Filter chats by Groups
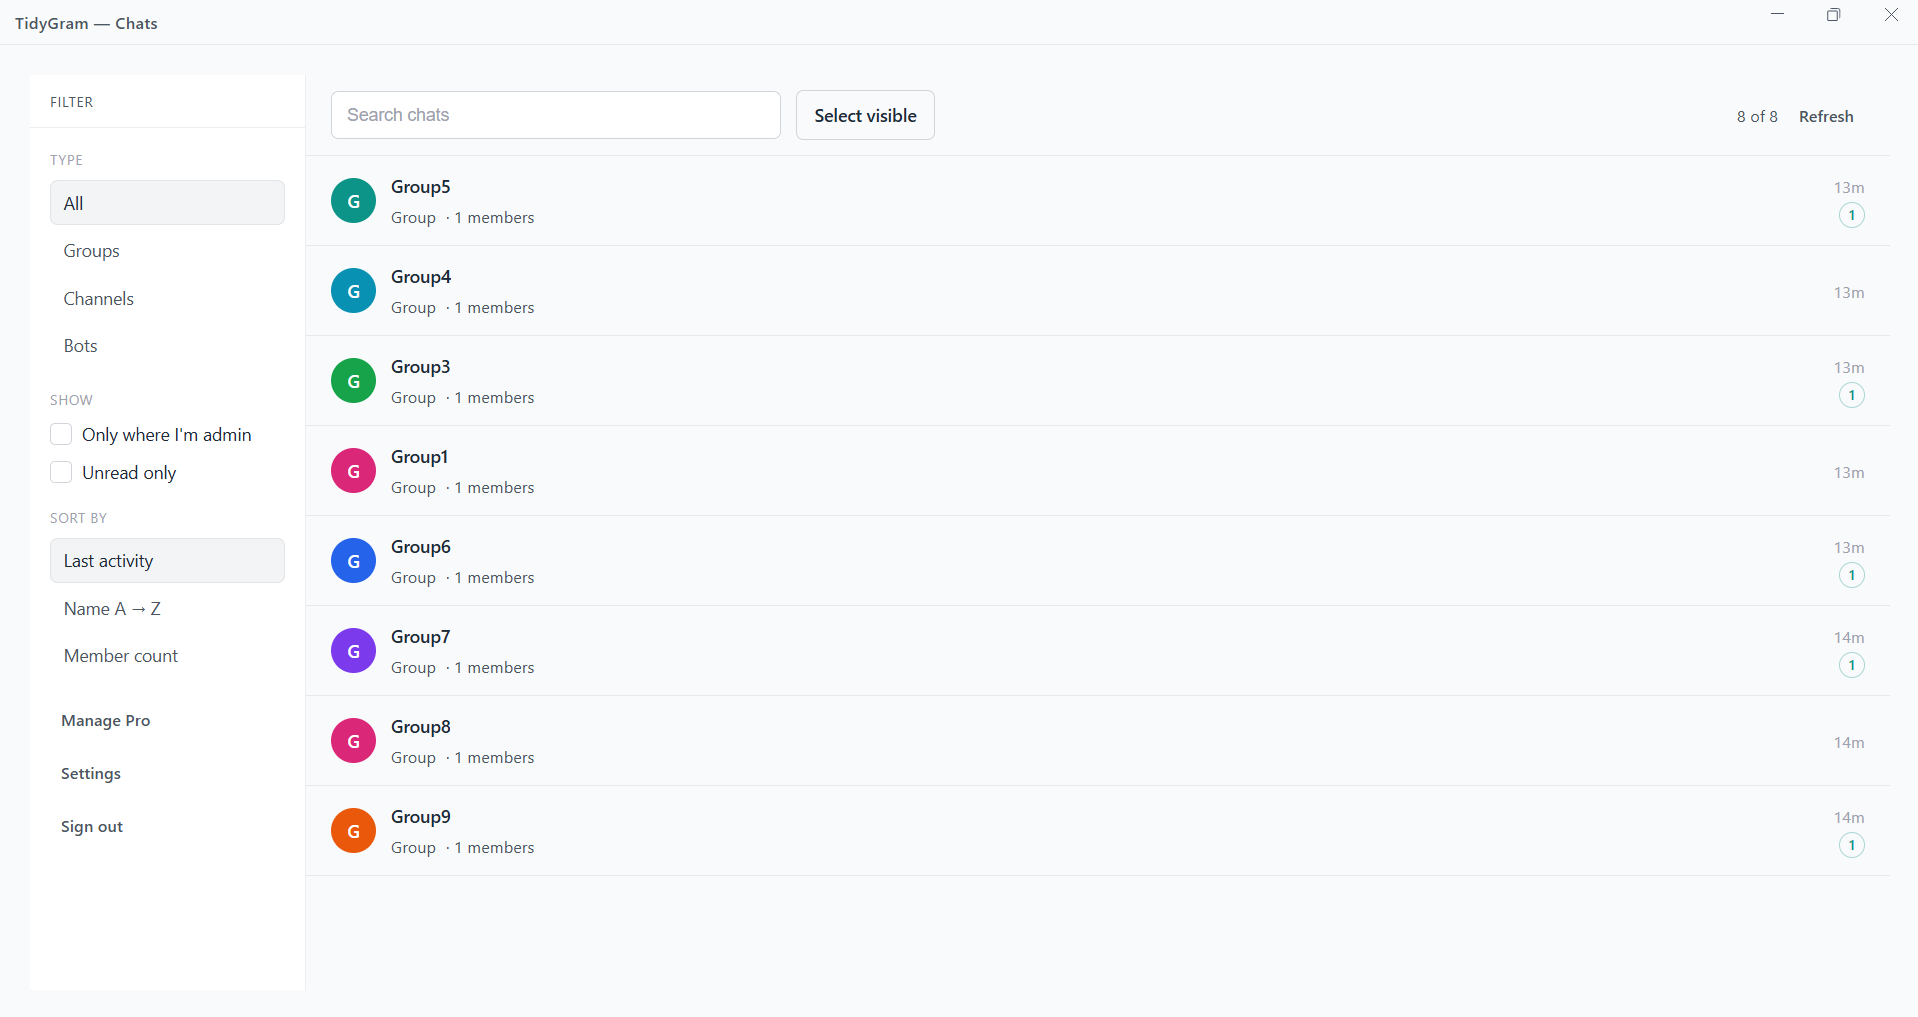1918x1017 pixels. click(x=167, y=251)
